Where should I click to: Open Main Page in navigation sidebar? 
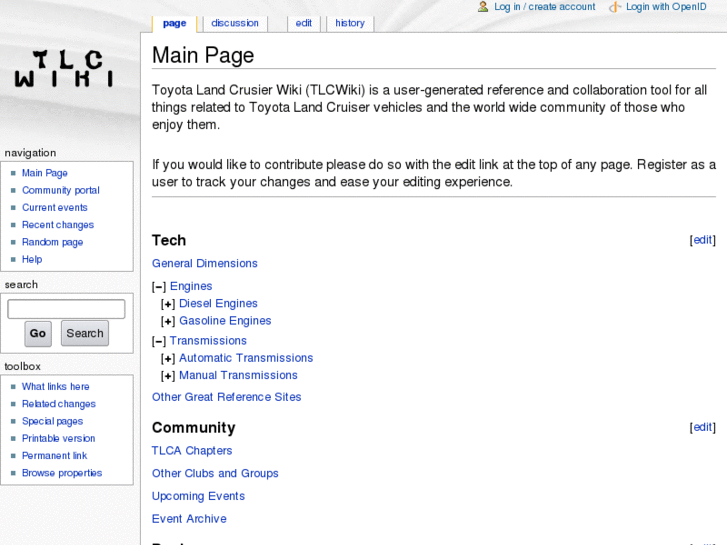coord(45,173)
